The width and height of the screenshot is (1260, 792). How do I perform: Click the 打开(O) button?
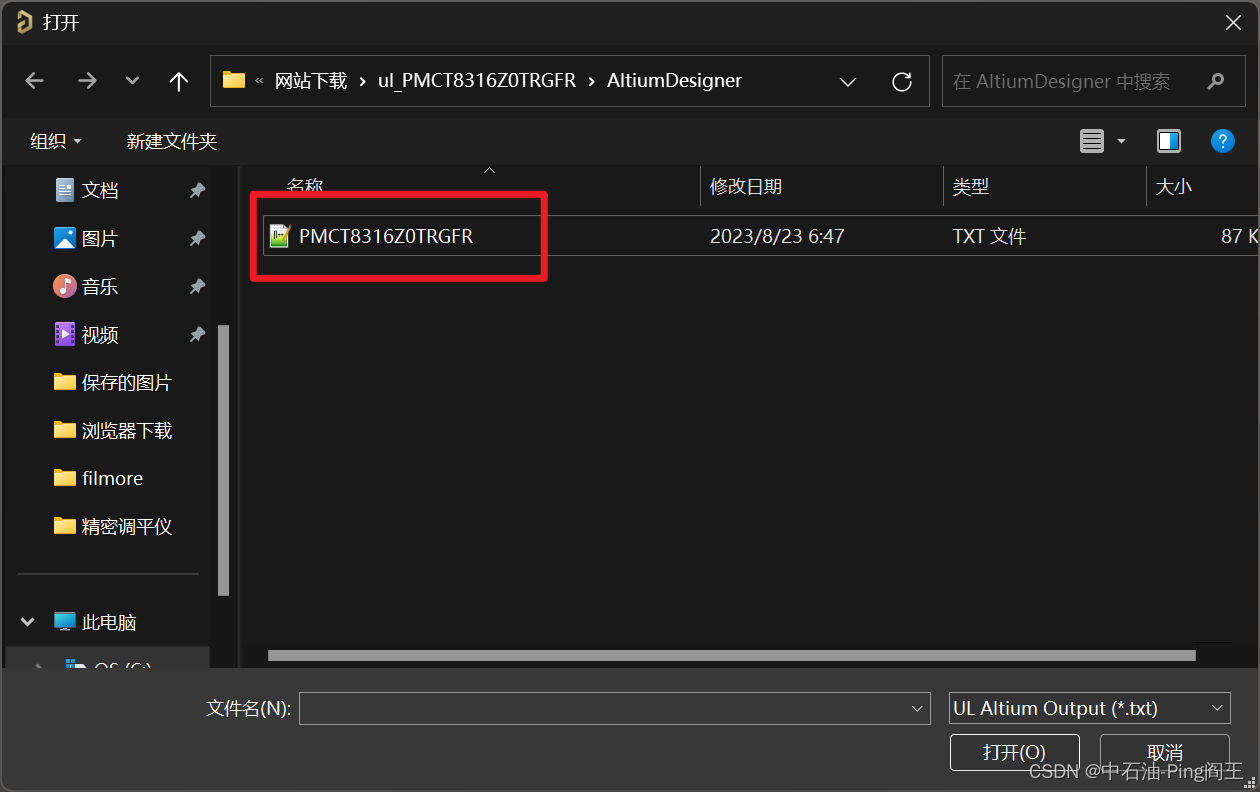point(1014,753)
